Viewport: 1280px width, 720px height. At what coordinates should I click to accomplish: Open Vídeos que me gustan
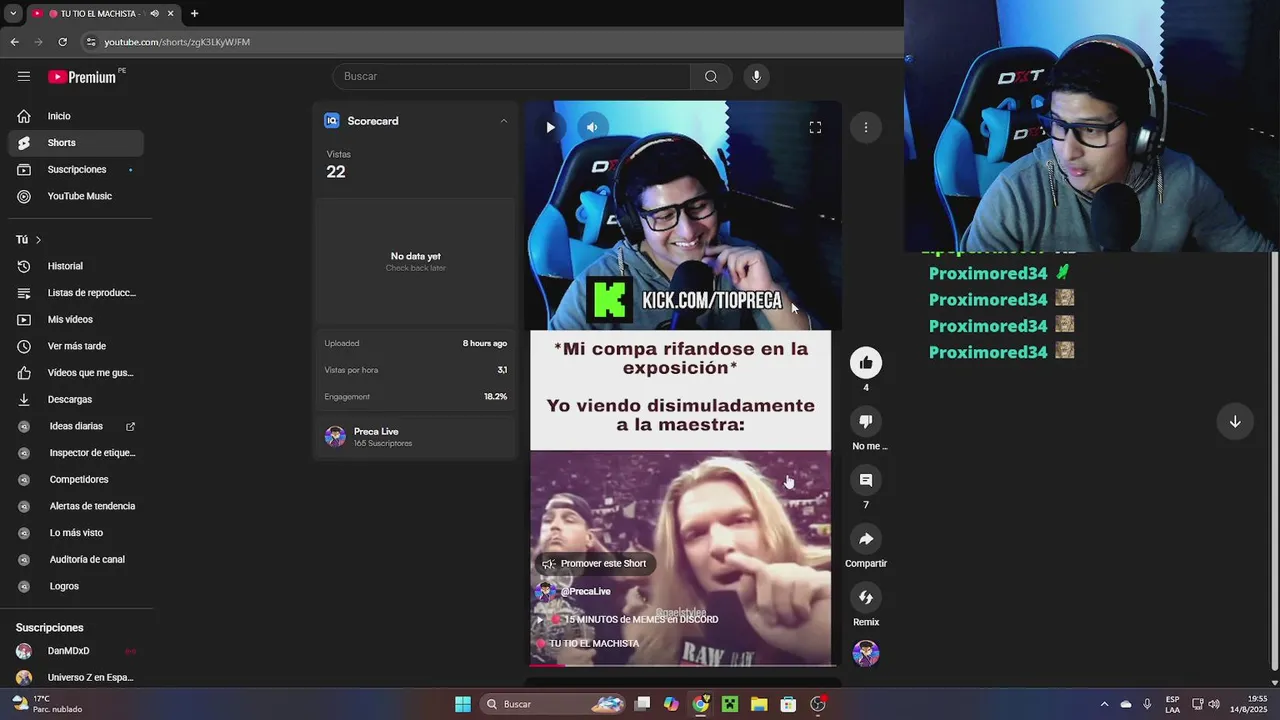coord(76,373)
